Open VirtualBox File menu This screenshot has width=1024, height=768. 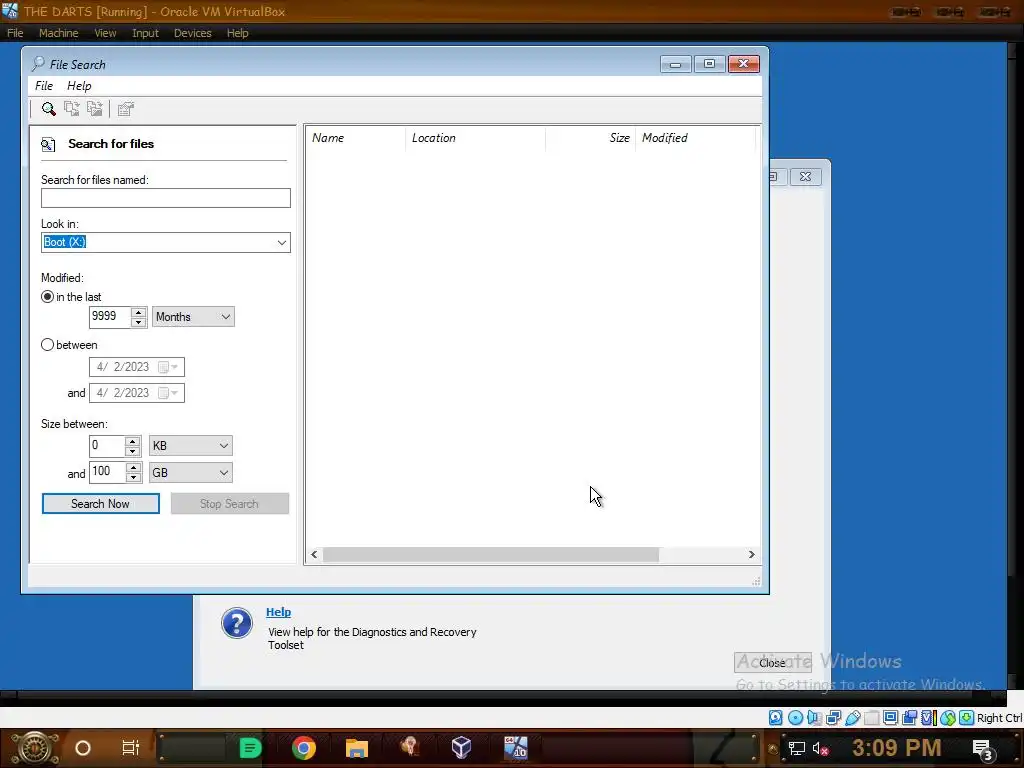coord(15,33)
